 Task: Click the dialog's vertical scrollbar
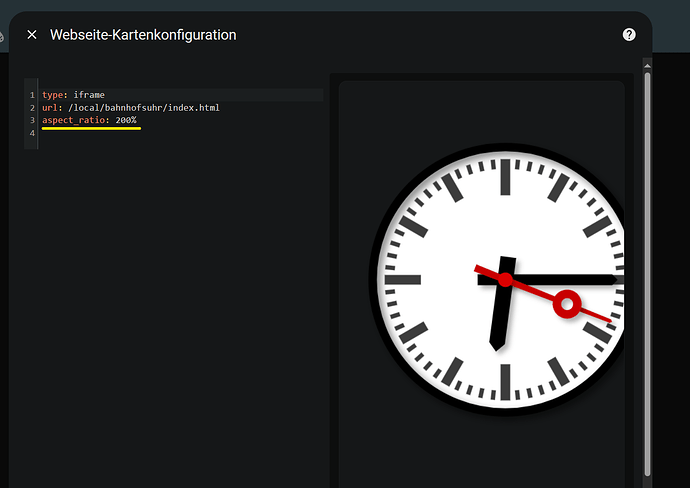[647, 270]
